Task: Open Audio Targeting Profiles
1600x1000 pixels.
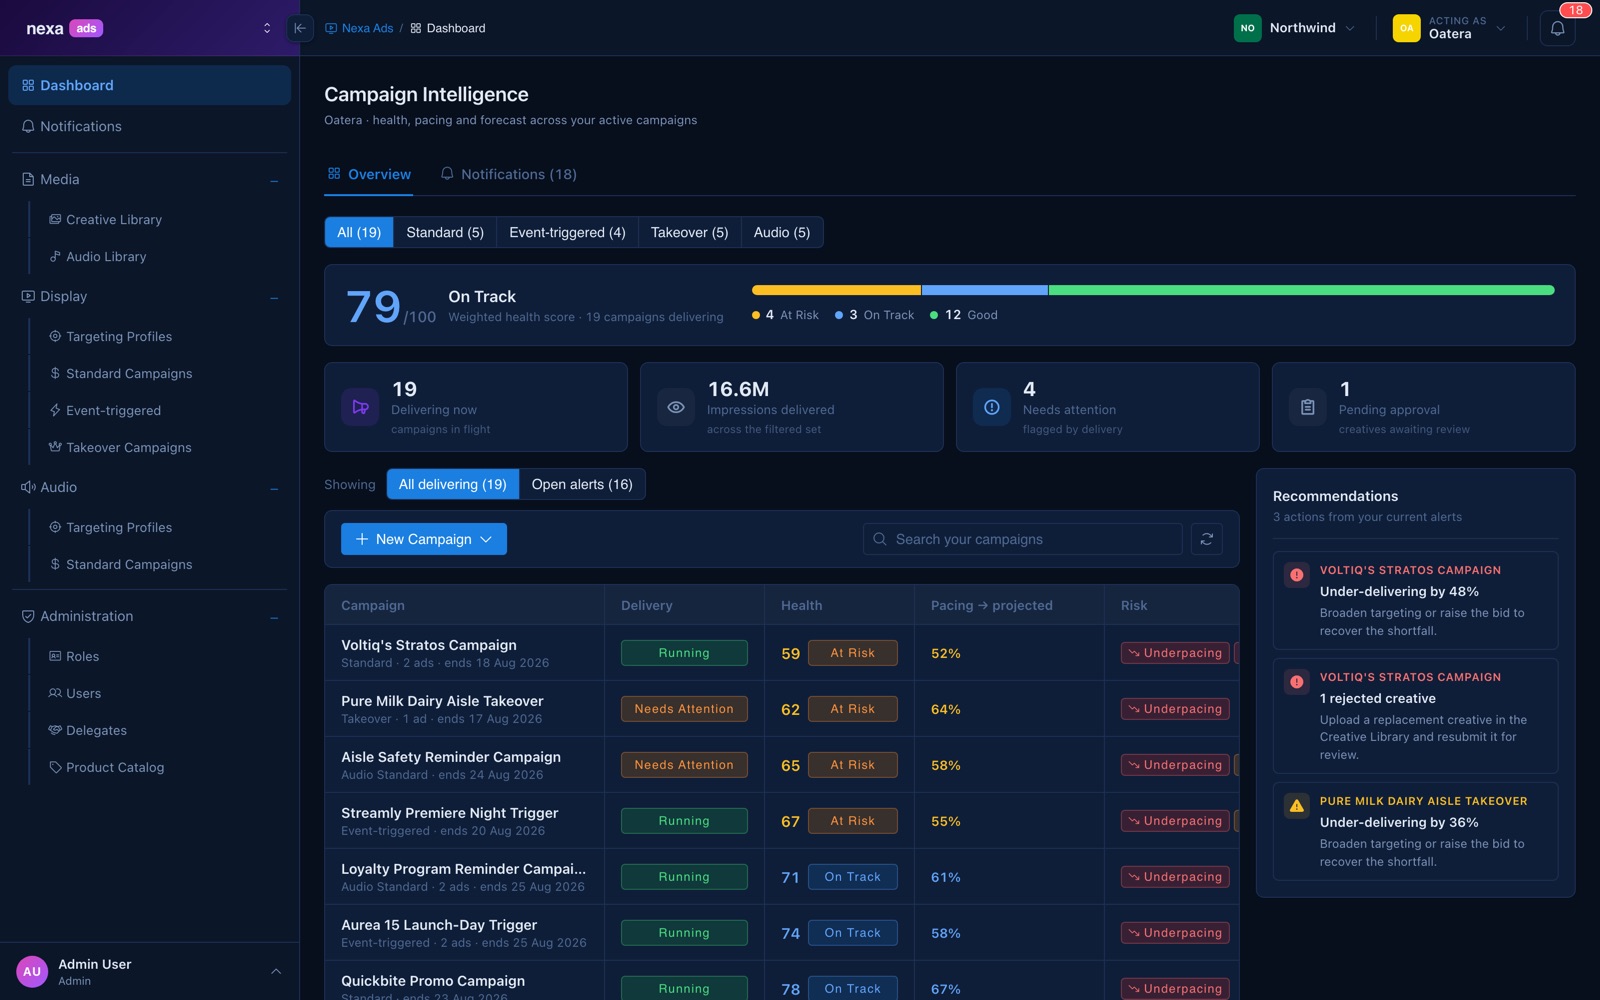Action: click(x=118, y=527)
